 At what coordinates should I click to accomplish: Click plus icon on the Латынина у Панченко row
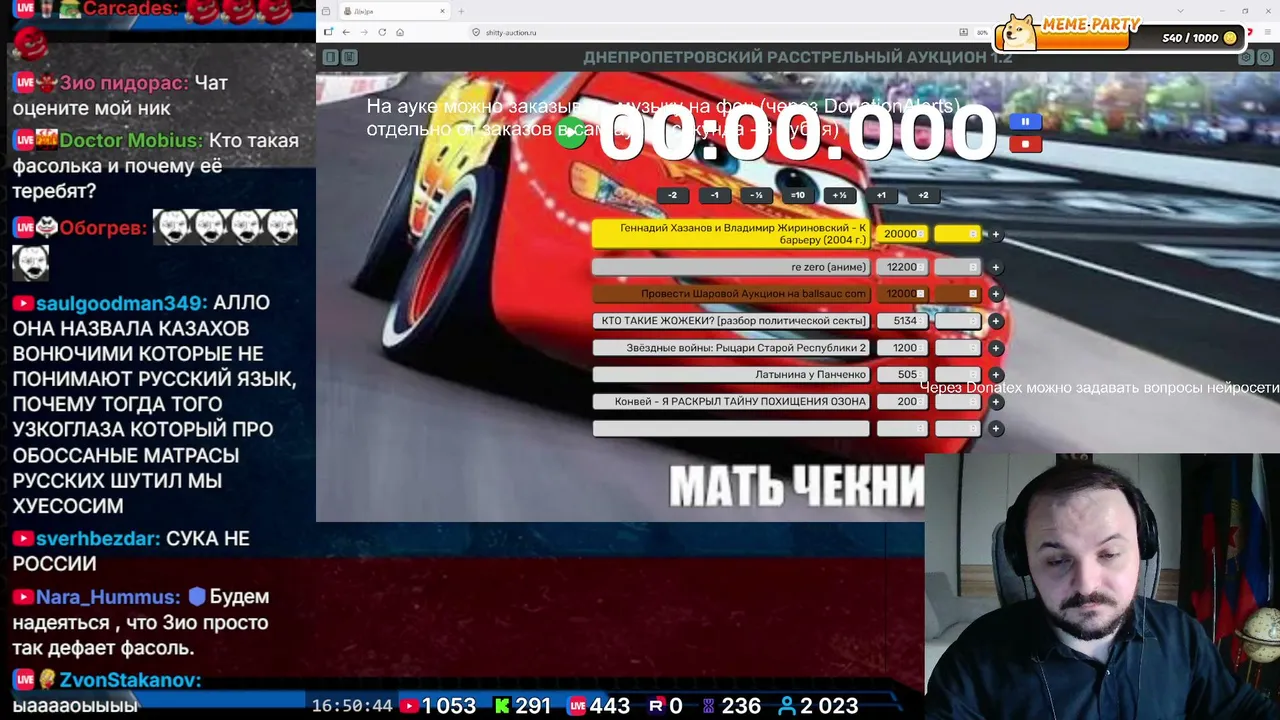pyautogui.click(x=995, y=375)
